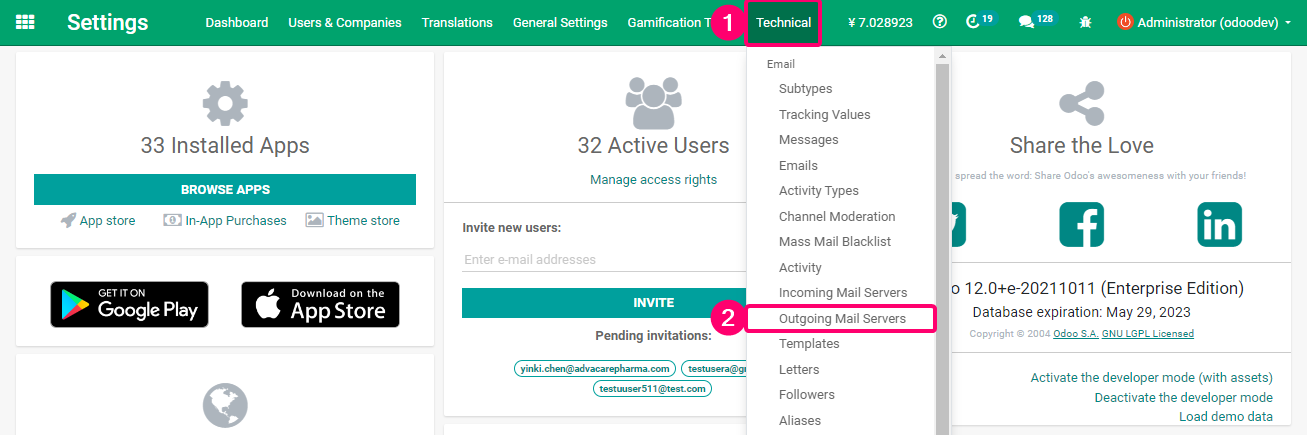Viewport: 1307px width, 435px height.
Task: Click the Technical dropdown menu scrollbar
Action: pyautogui.click(x=941, y=240)
